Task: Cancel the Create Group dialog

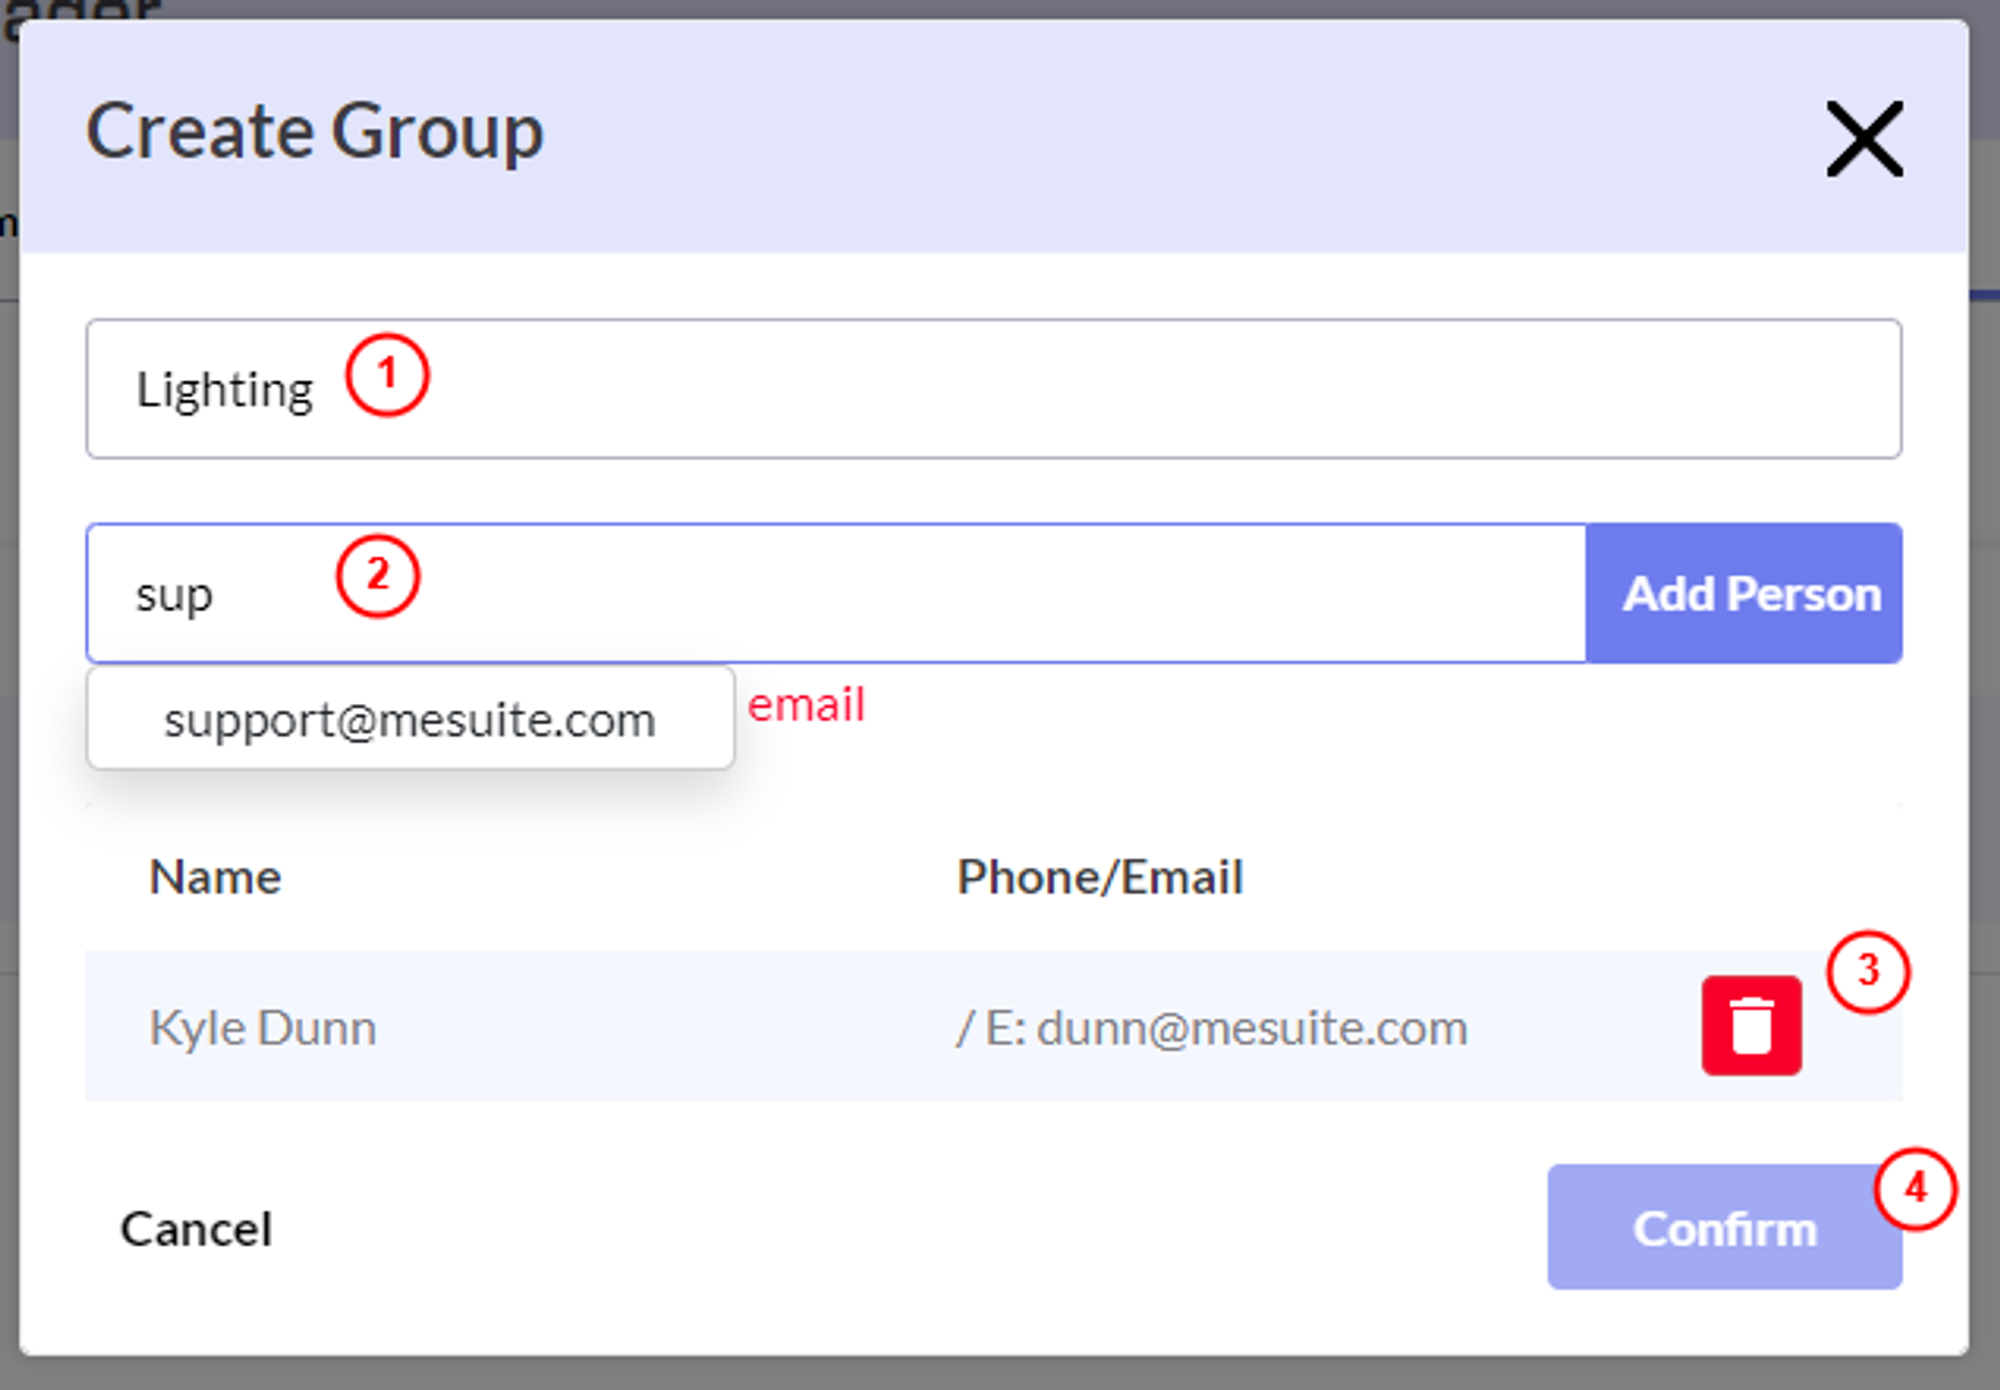Action: (196, 1229)
